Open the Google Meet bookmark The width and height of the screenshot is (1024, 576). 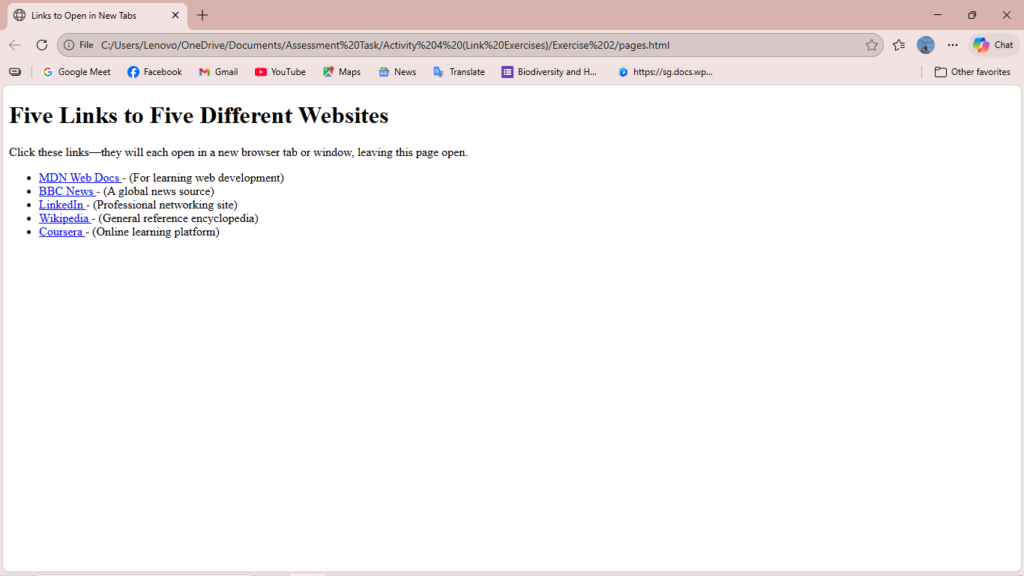tap(76, 72)
